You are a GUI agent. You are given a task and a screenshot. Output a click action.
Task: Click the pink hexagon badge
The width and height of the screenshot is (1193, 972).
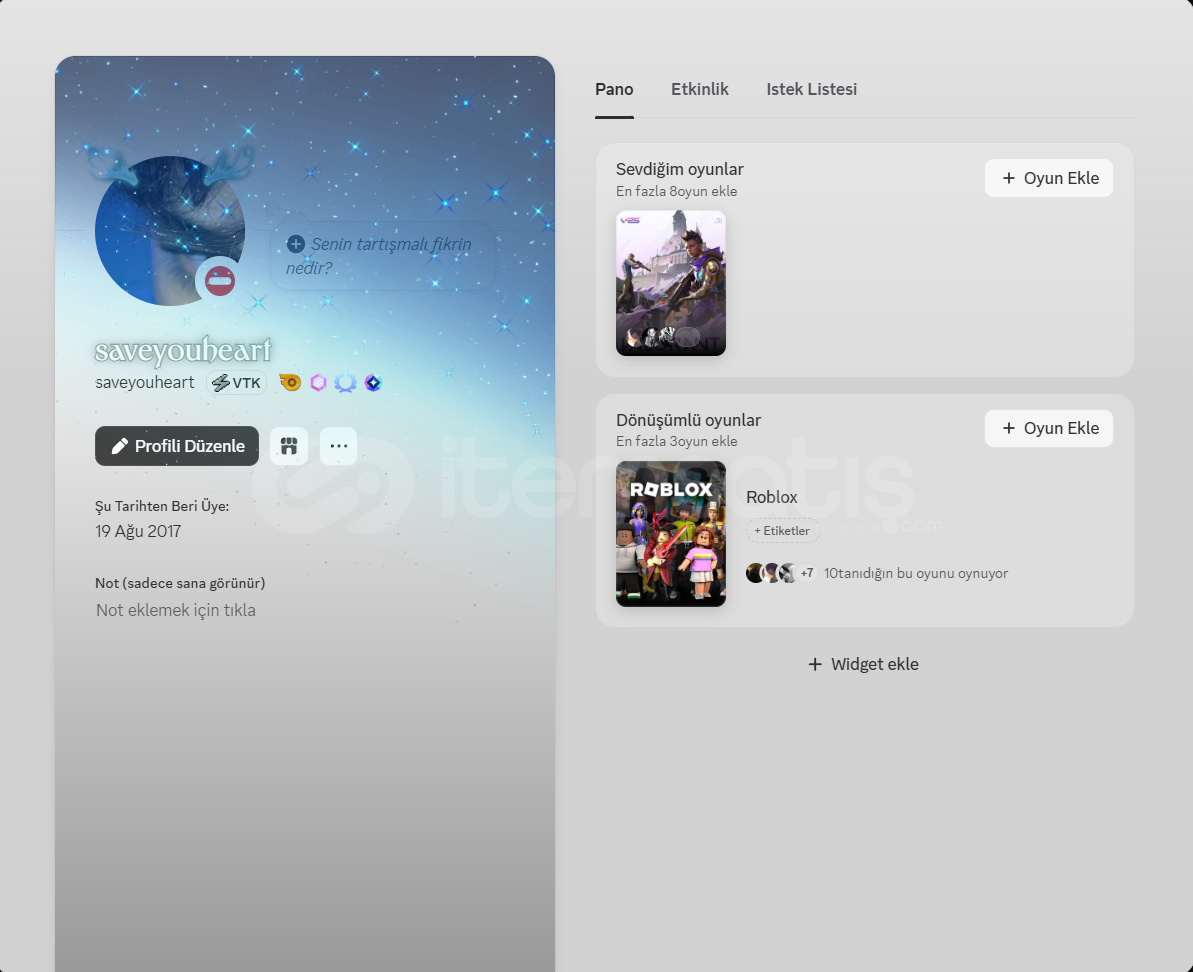[x=318, y=383]
